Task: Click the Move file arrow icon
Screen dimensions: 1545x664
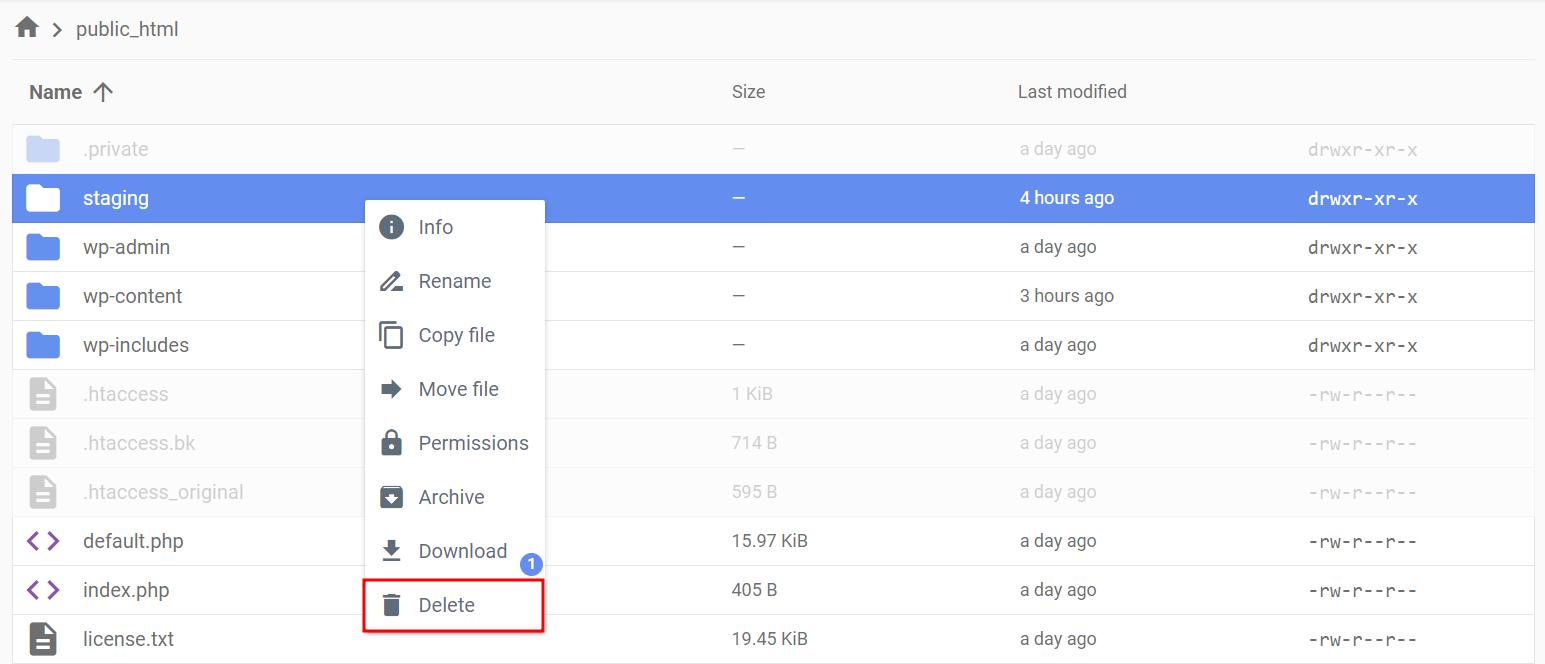Action: click(x=392, y=389)
